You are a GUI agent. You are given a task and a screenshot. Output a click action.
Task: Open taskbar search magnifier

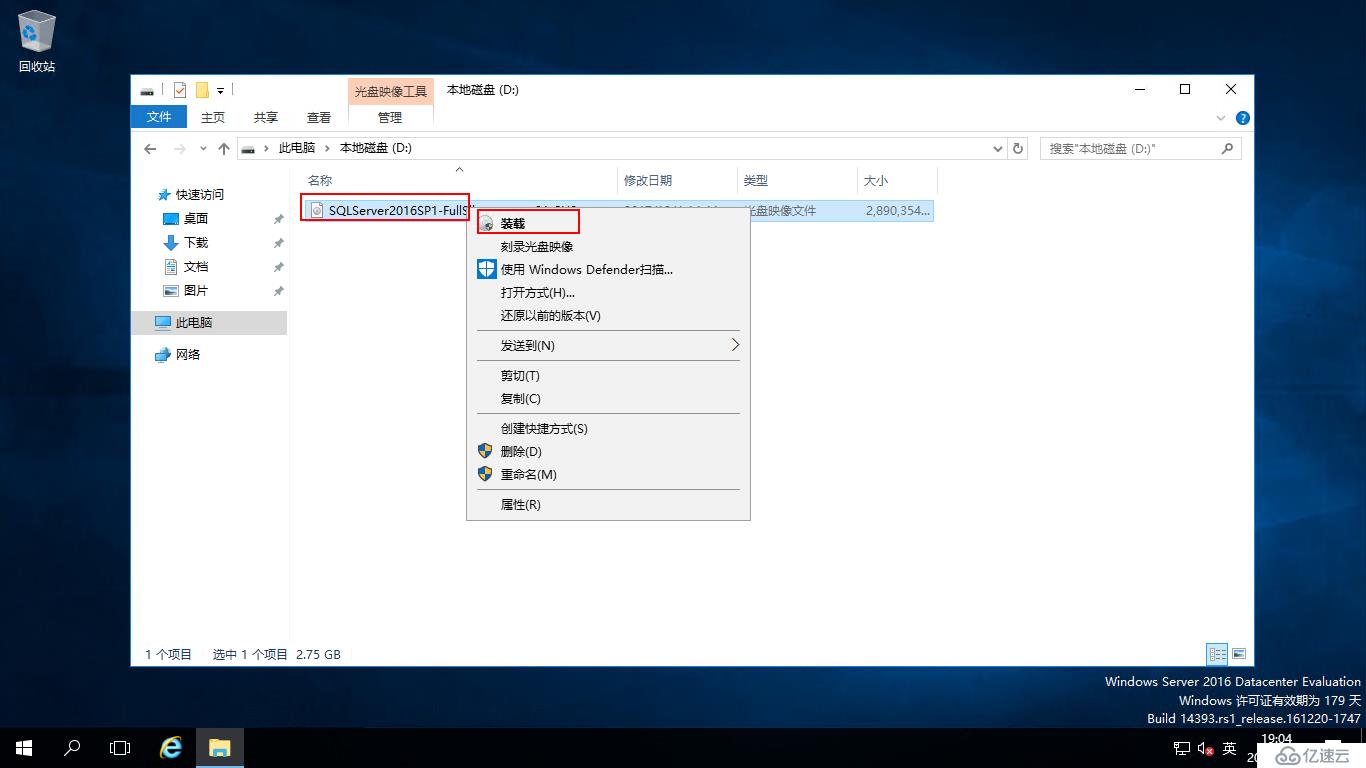click(x=72, y=748)
